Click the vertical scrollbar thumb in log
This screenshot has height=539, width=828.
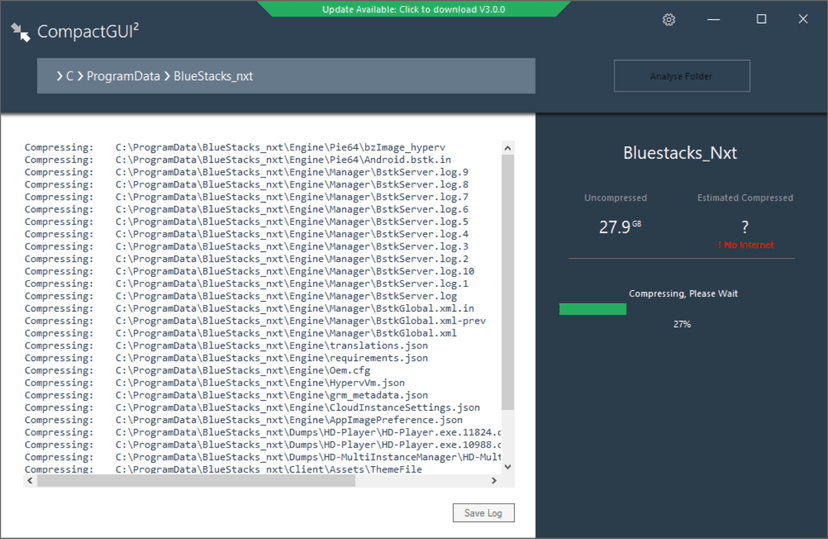point(507,280)
